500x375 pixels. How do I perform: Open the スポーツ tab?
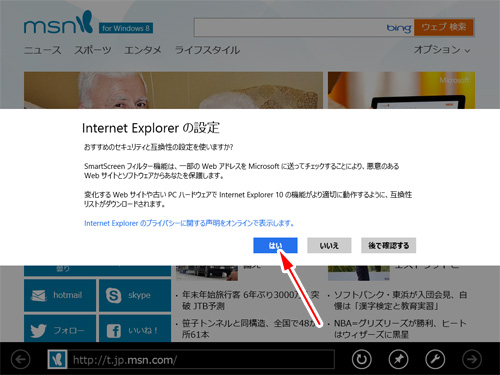tap(93, 50)
